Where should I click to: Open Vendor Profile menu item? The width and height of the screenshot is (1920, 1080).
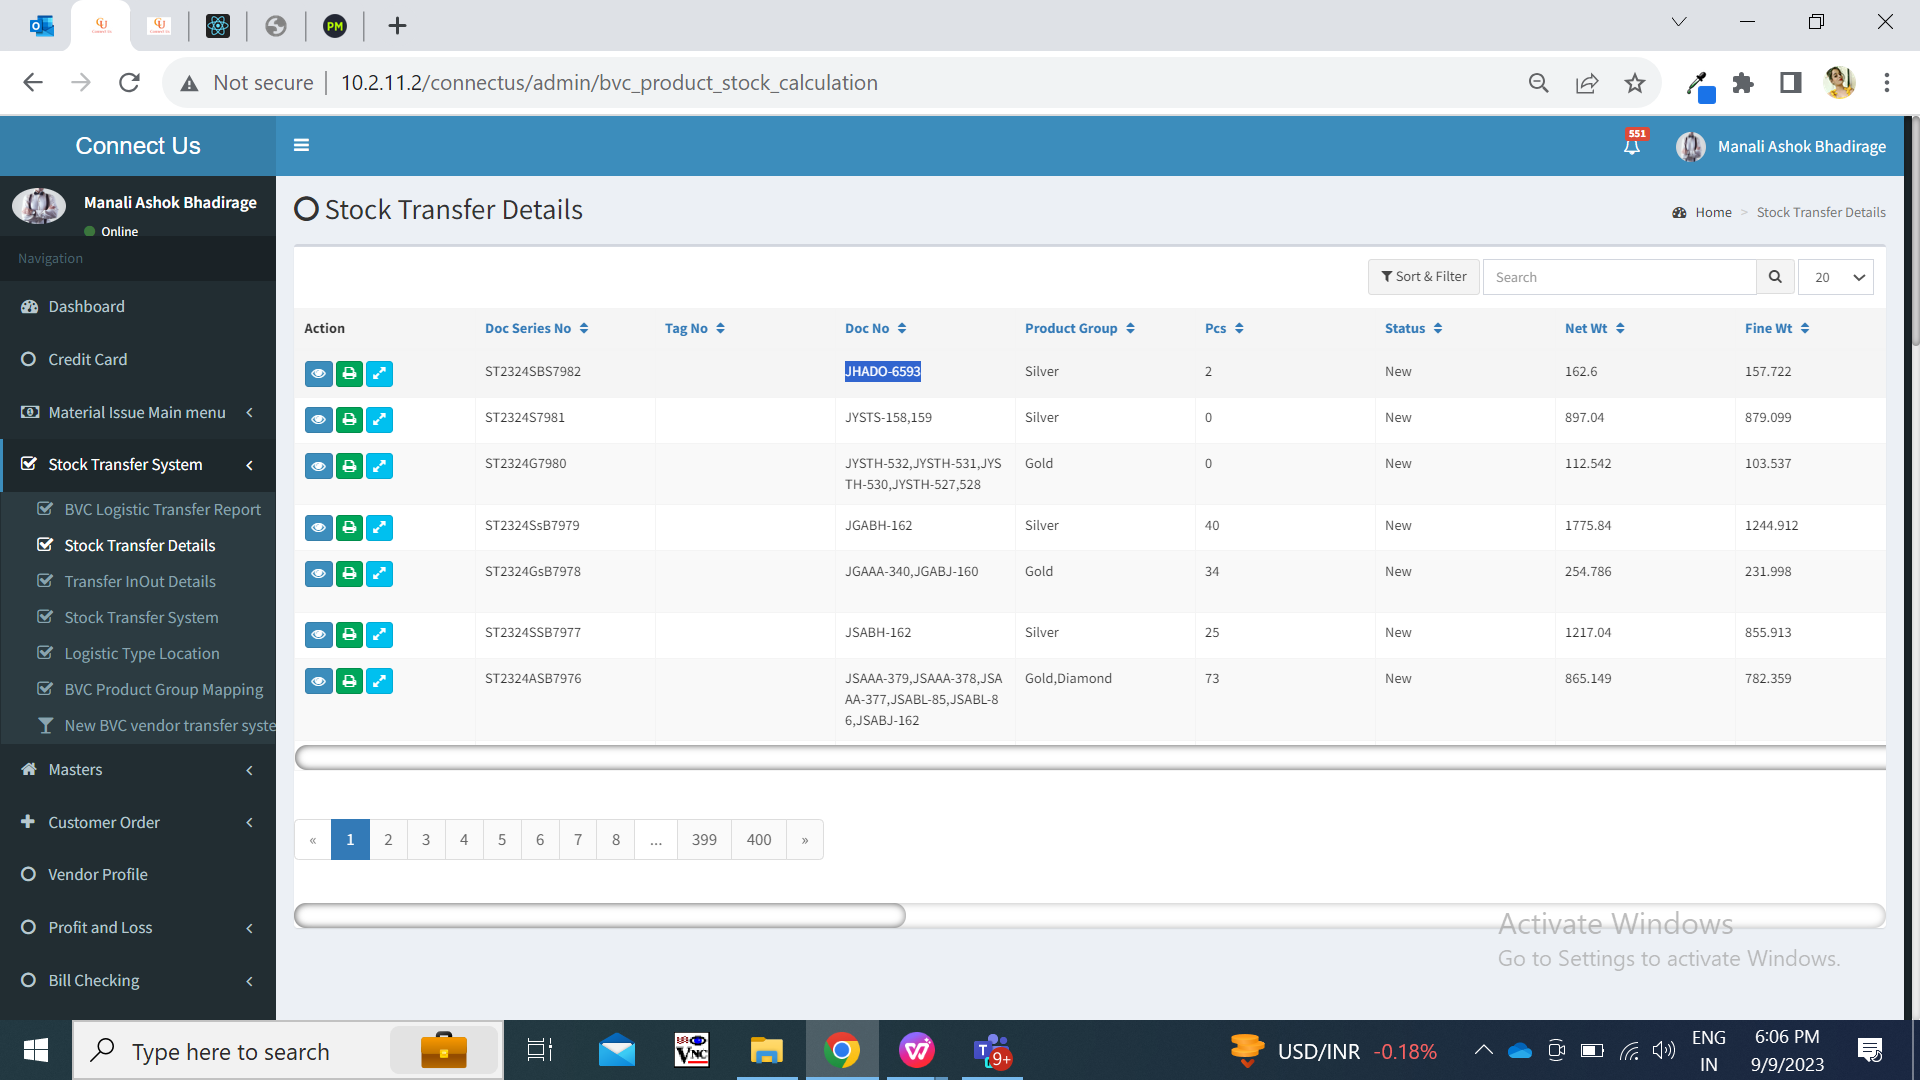138,874
